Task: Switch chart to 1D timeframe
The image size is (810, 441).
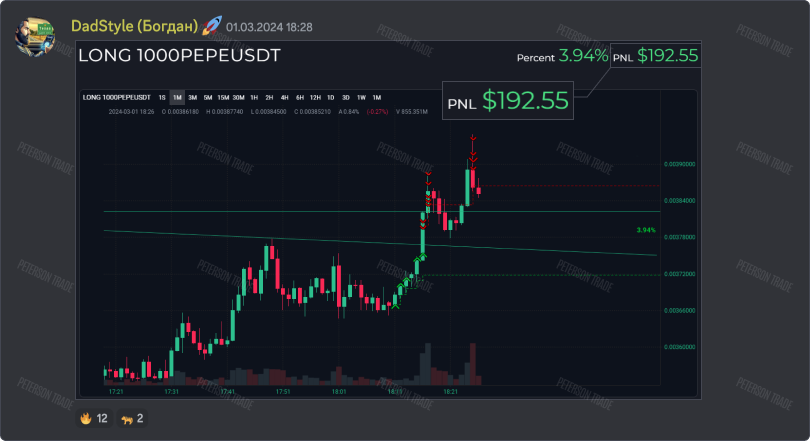Action: (331, 97)
